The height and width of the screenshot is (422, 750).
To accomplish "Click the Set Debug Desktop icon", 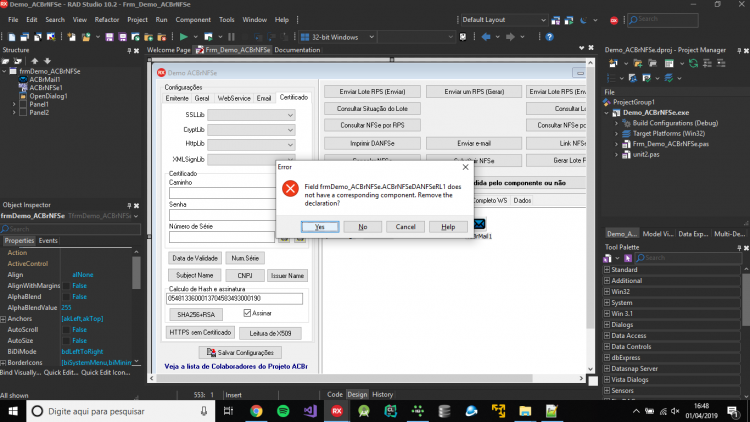I will tap(569, 20).
